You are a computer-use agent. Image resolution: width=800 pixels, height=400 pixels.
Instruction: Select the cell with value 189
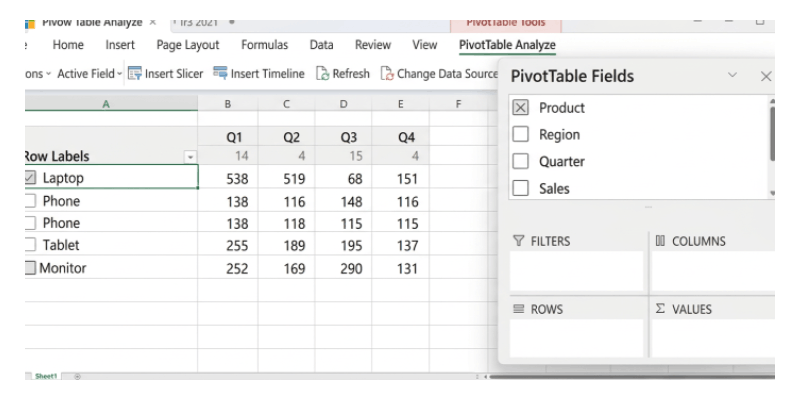tap(286, 245)
